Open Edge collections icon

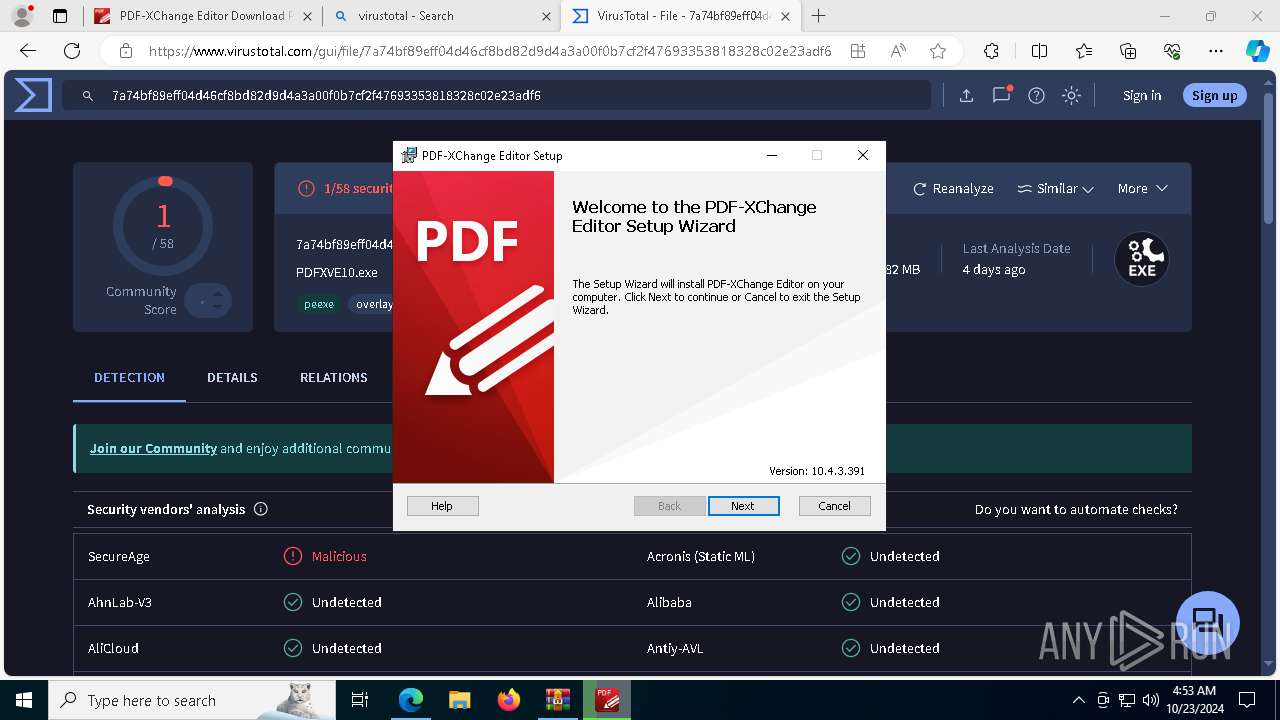click(1128, 51)
